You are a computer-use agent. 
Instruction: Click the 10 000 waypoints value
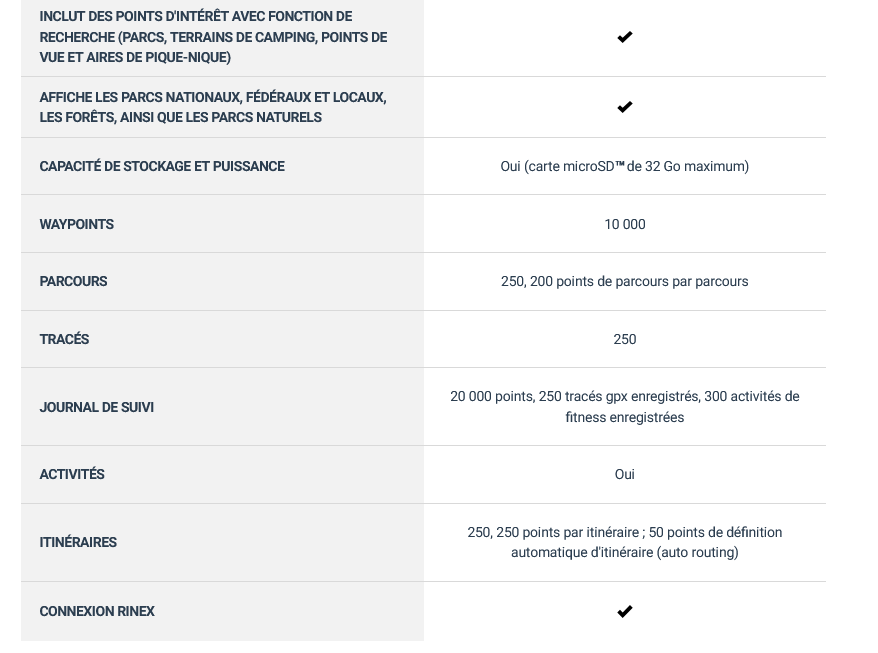pyautogui.click(x=624, y=224)
